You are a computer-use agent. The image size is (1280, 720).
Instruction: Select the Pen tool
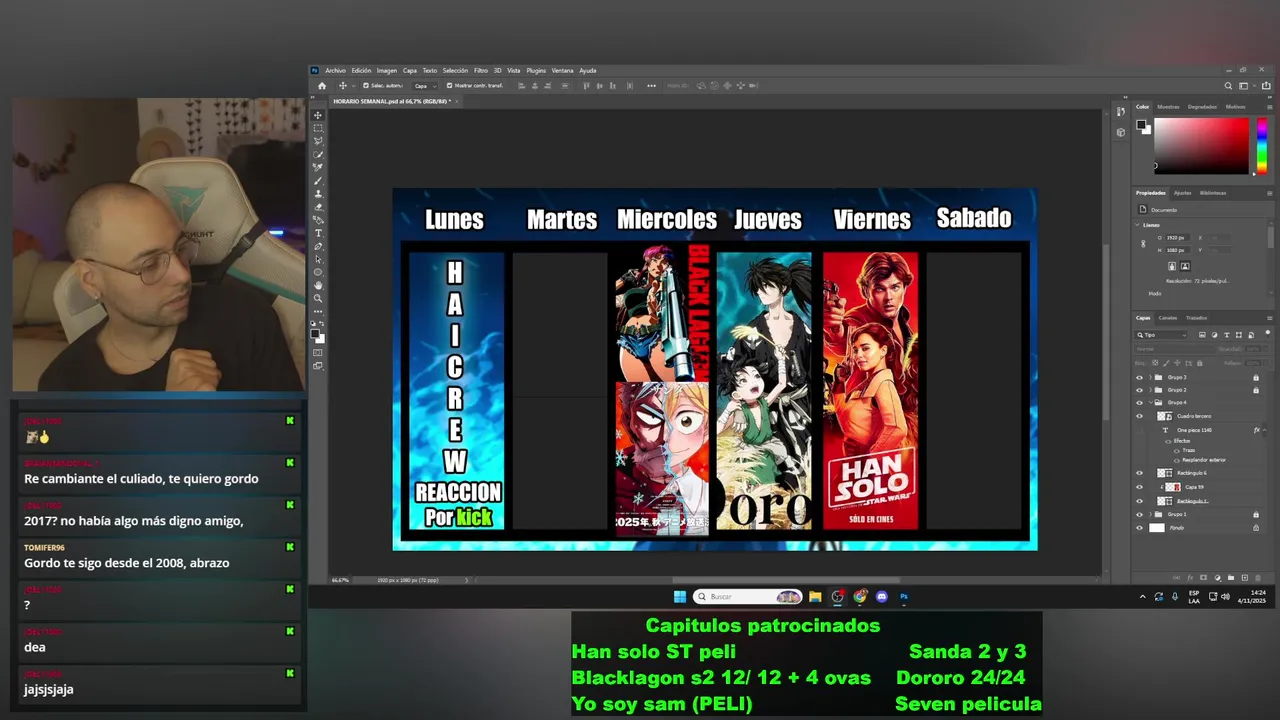pyautogui.click(x=318, y=246)
